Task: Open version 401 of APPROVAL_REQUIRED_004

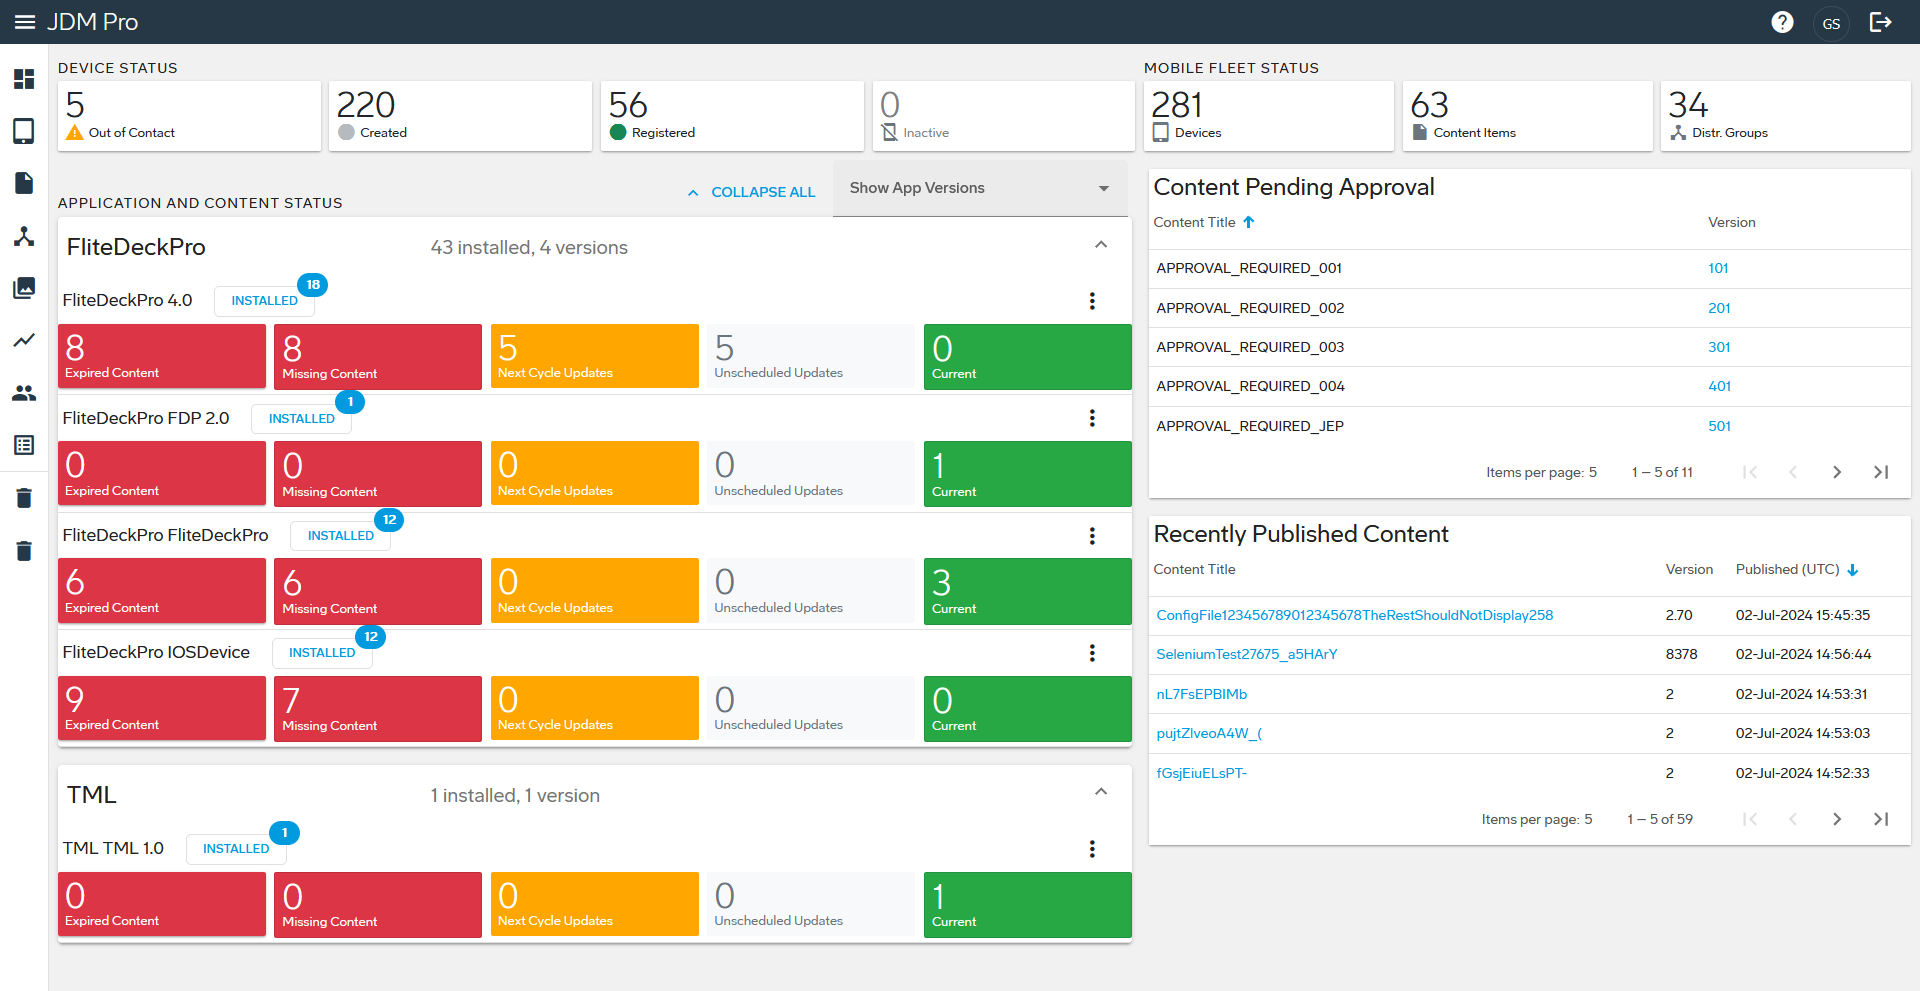Action: (x=1719, y=386)
